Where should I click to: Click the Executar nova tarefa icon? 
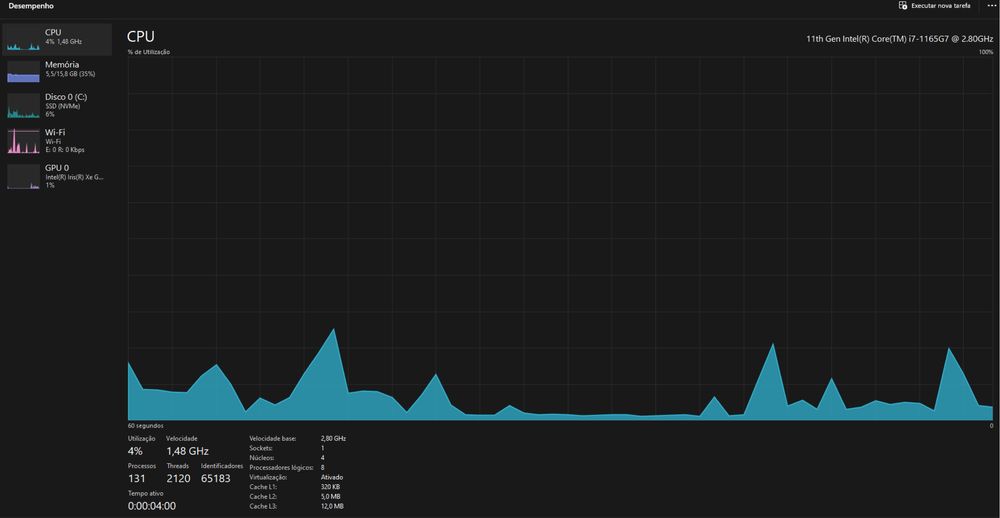click(902, 6)
